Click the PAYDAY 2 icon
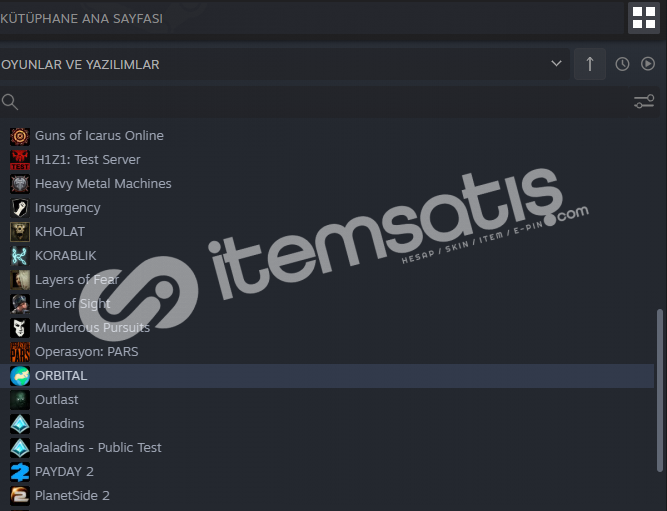The width and height of the screenshot is (667, 511). [x=20, y=472]
